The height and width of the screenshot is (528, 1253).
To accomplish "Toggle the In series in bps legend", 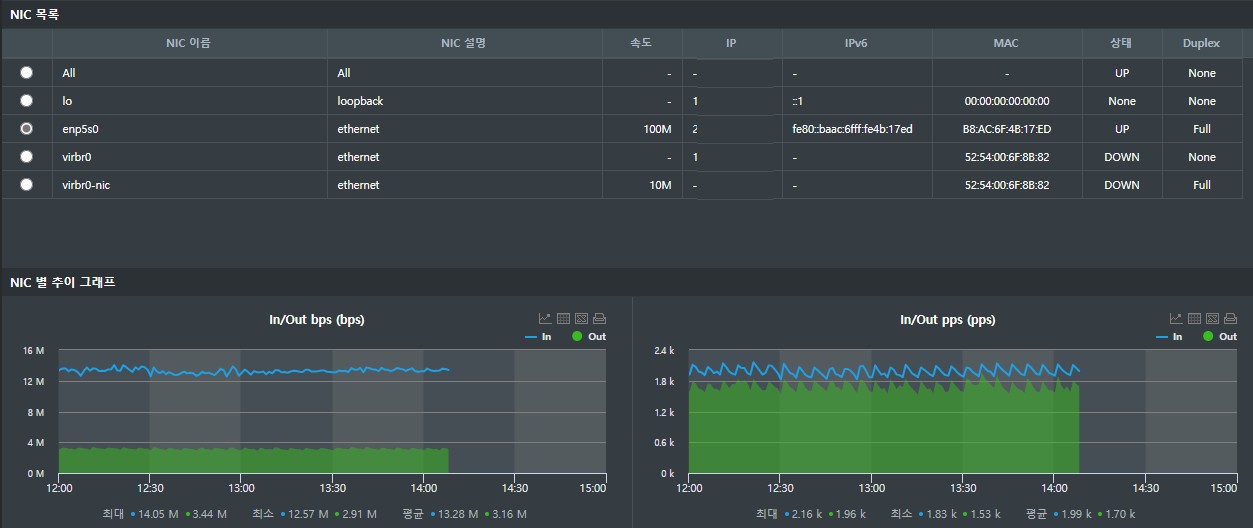I will tap(538, 337).
